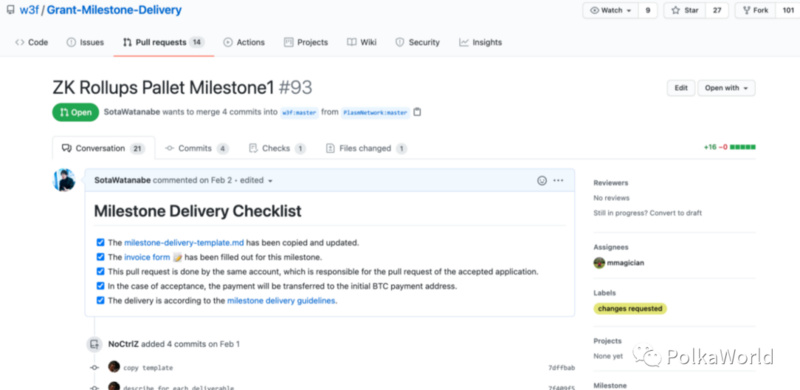Click the Edit title button
This screenshot has width=800, height=390.
pyautogui.click(x=681, y=88)
